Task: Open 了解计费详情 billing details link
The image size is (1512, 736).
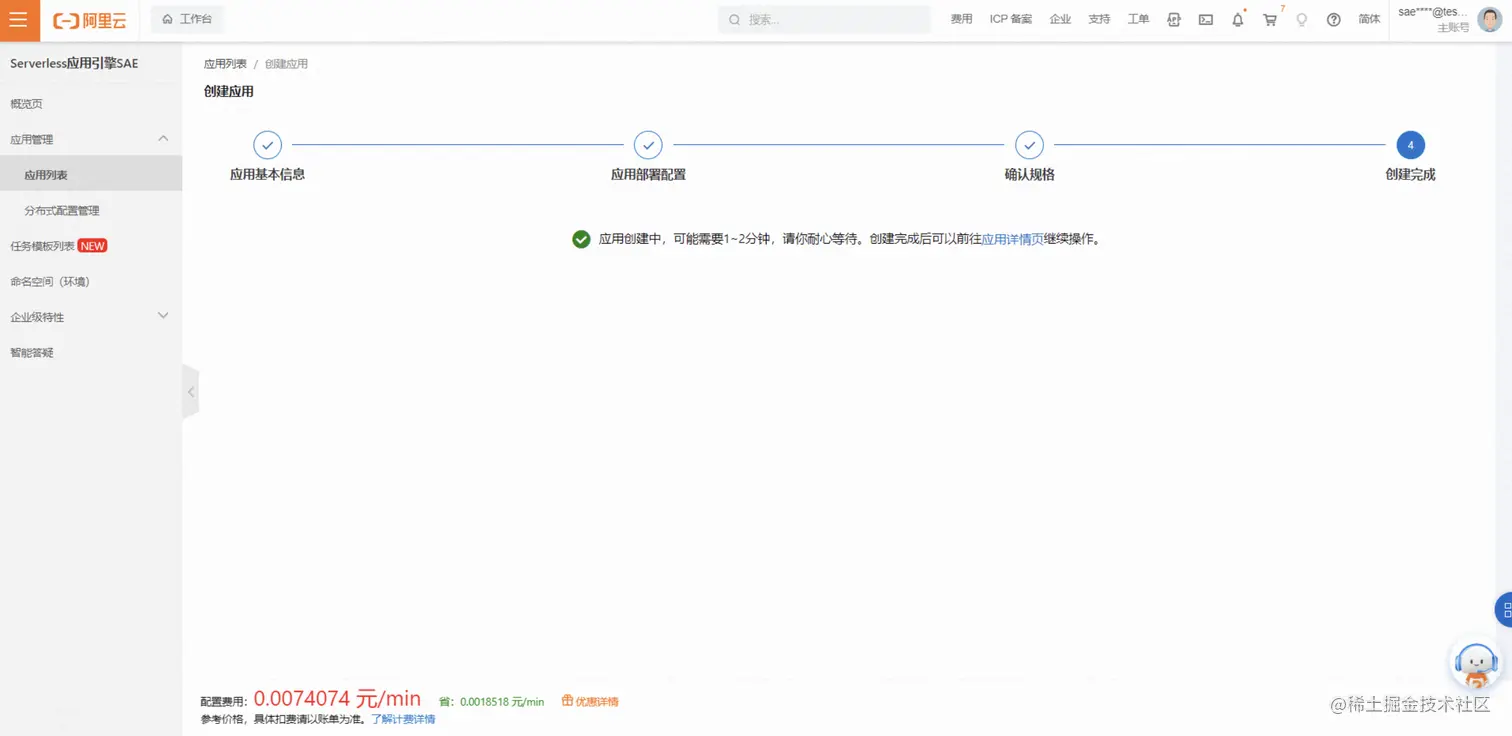Action: pyautogui.click(x=403, y=719)
